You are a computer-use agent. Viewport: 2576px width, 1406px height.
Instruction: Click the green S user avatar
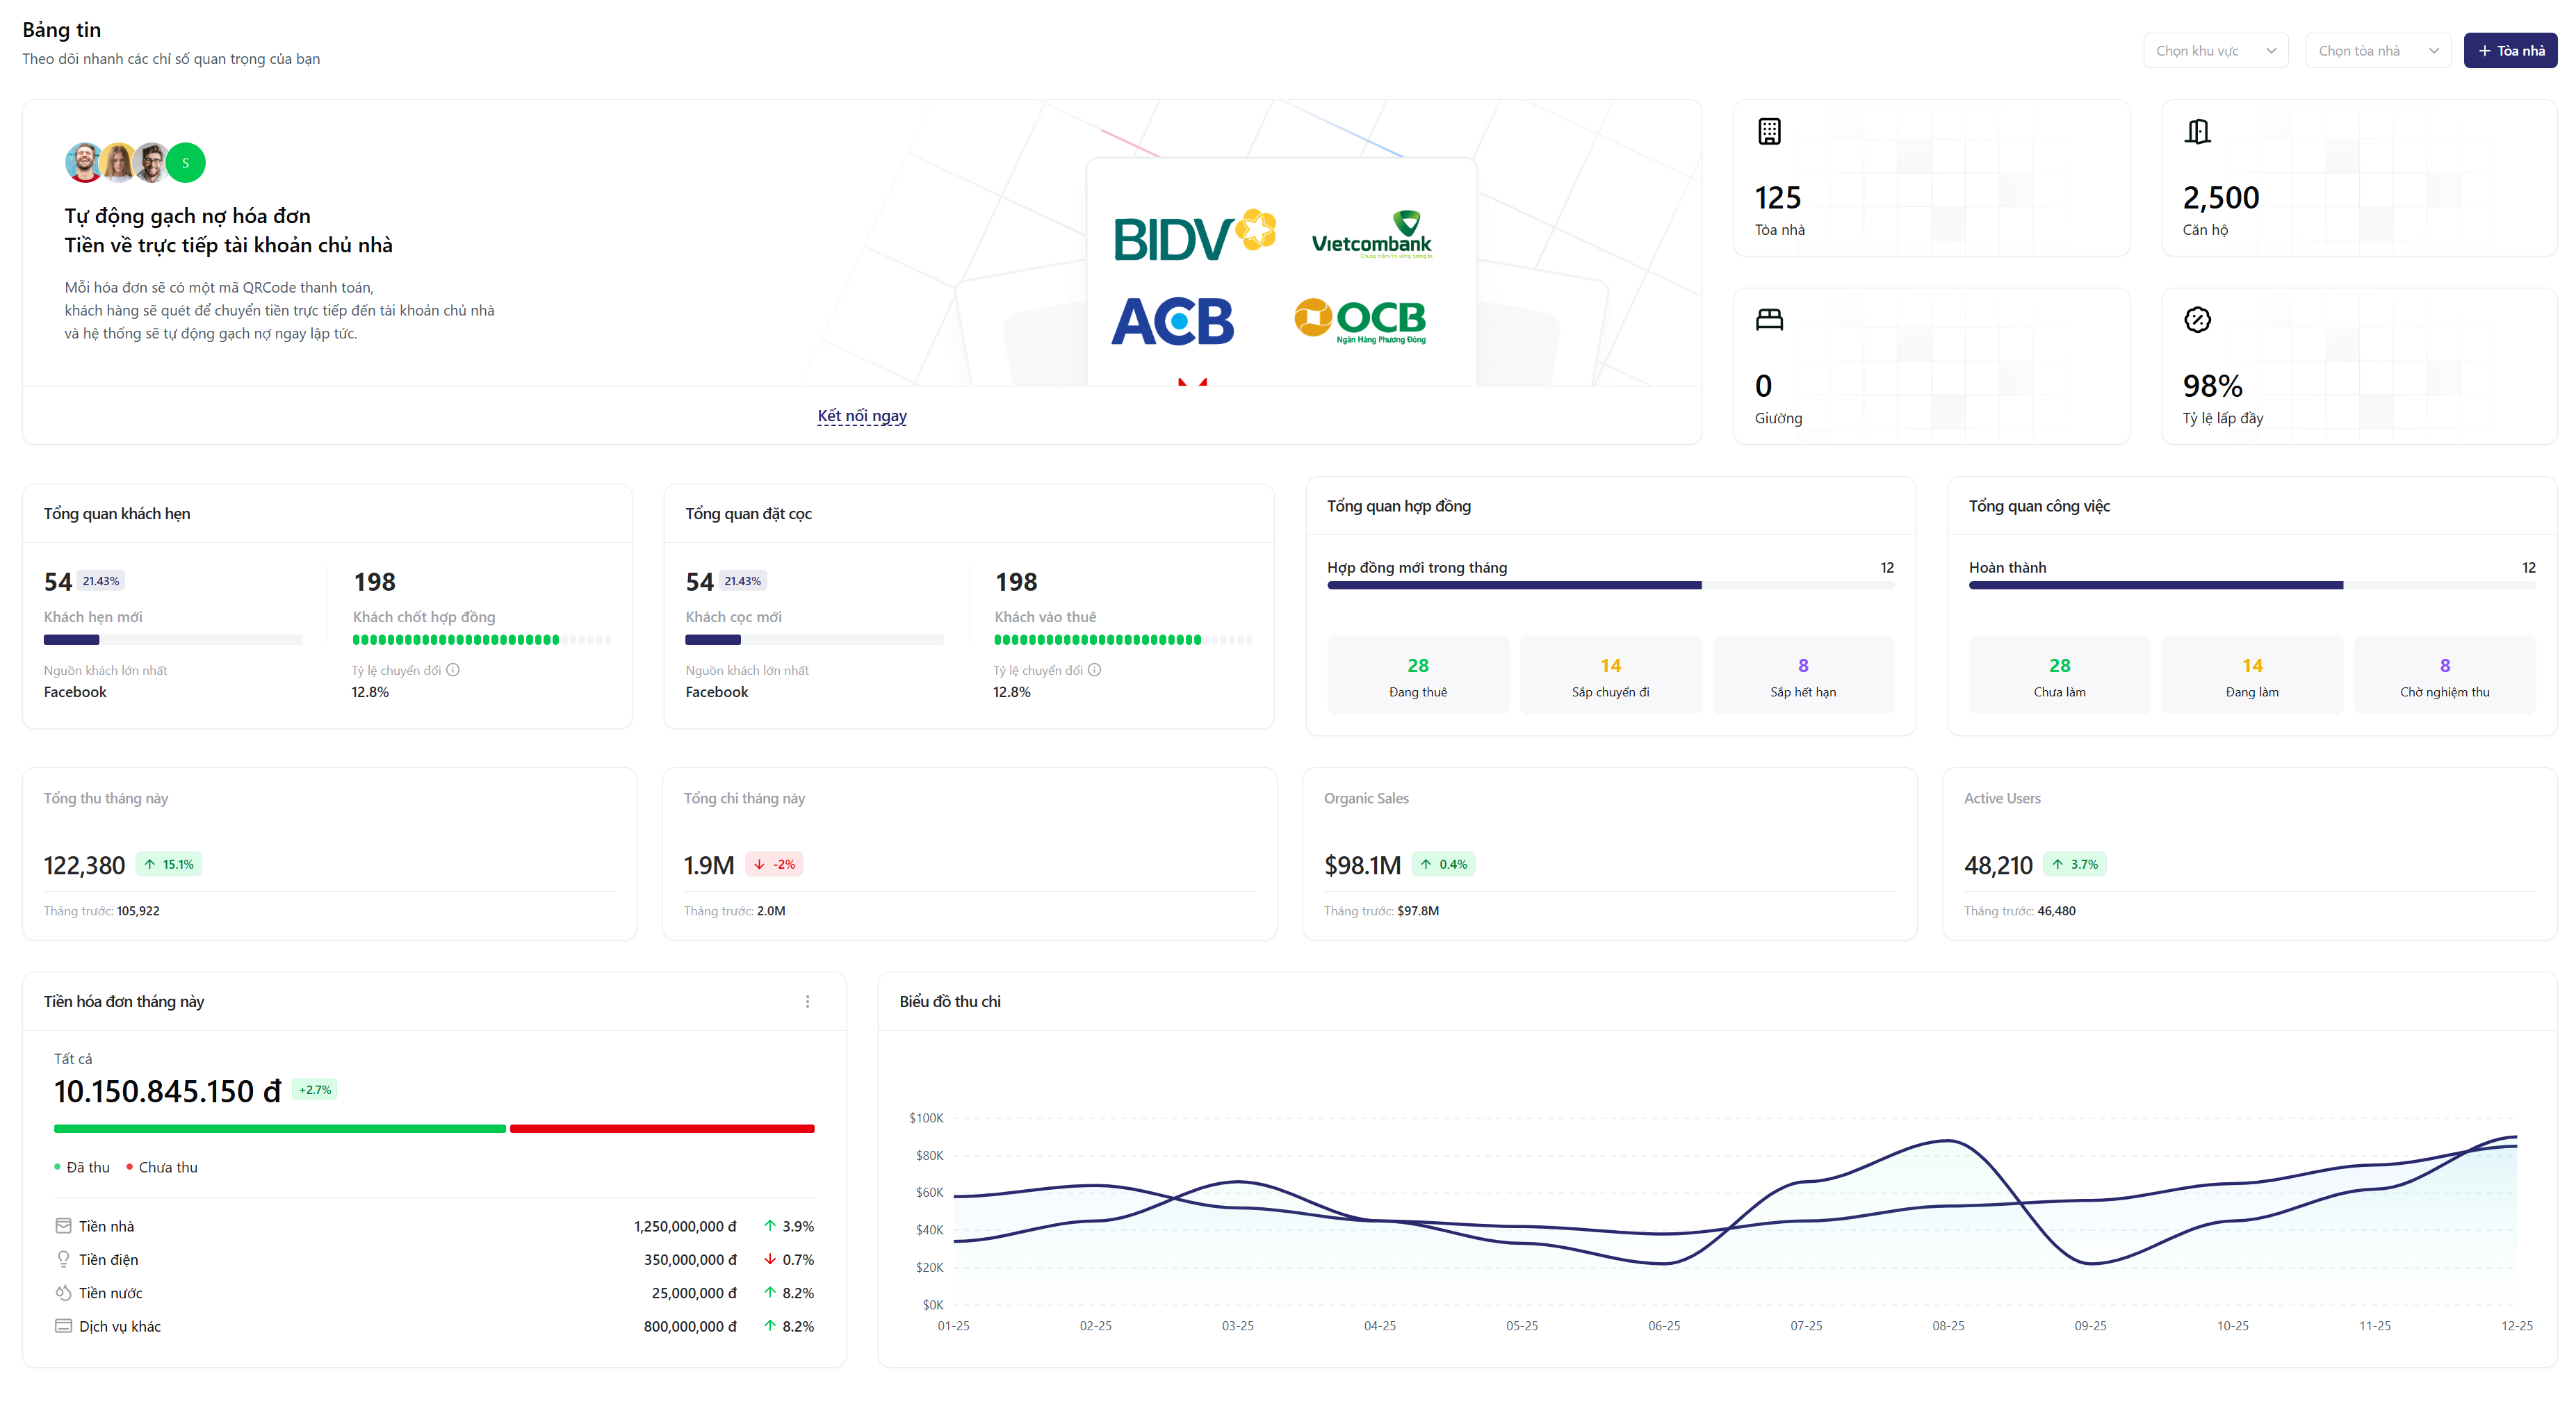185,163
